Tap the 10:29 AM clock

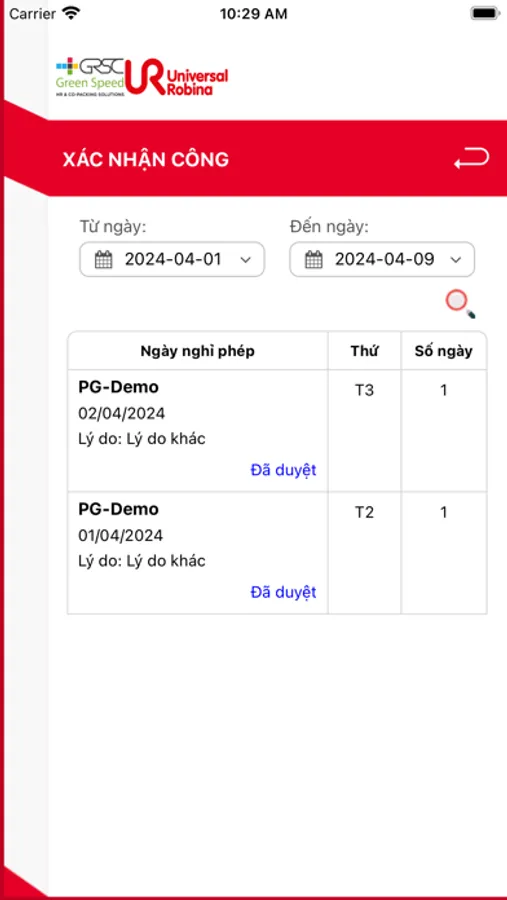pyautogui.click(x=253, y=14)
